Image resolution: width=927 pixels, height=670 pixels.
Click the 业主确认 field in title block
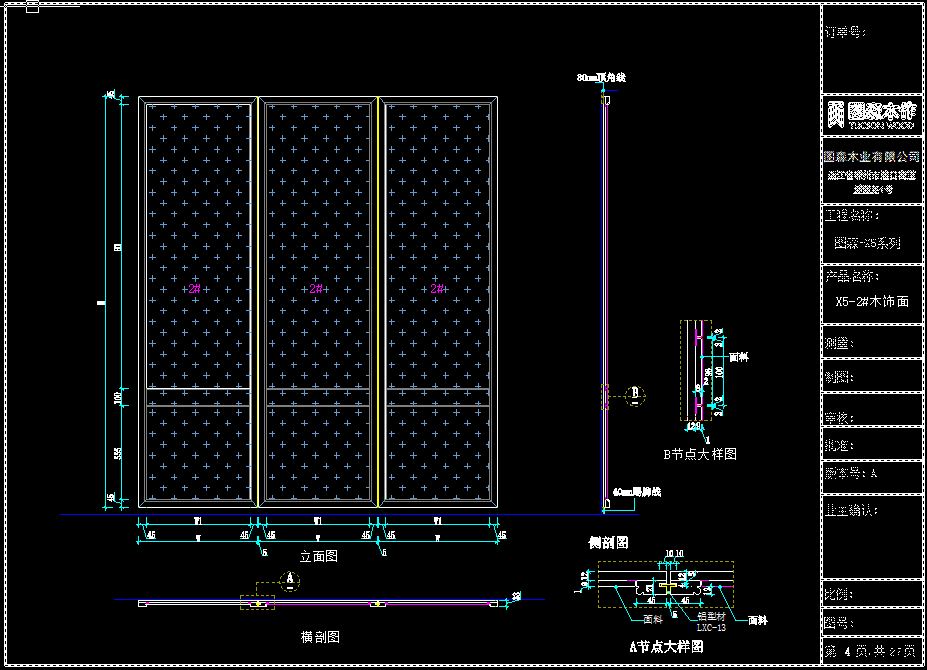click(x=851, y=510)
